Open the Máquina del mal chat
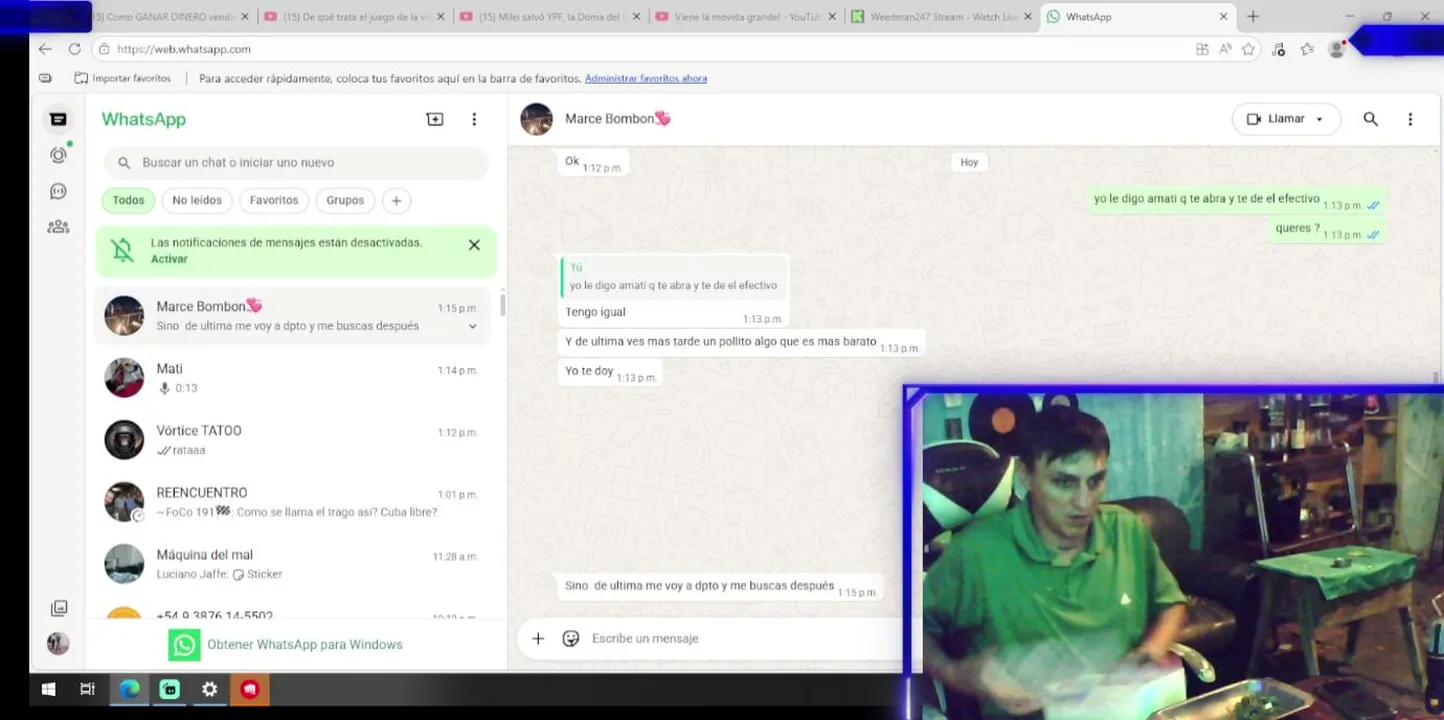The height and width of the screenshot is (720, 1444). pos(294,564)
